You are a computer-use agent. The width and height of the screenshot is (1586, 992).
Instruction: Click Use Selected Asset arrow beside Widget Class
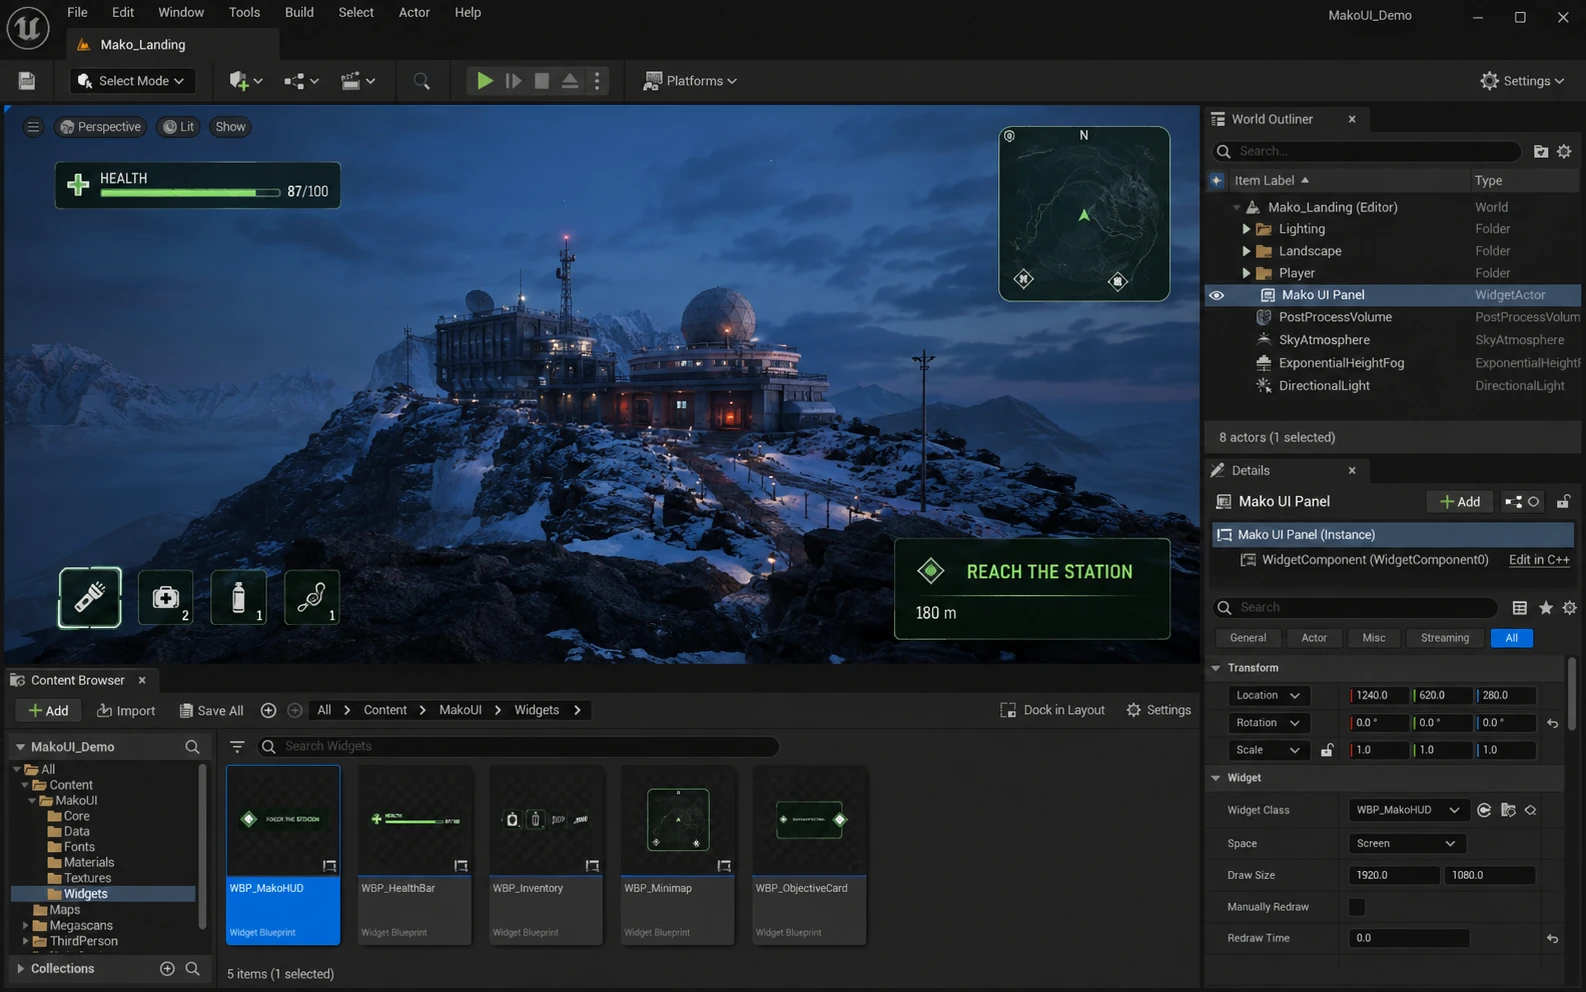click(x=1484, y=810)
